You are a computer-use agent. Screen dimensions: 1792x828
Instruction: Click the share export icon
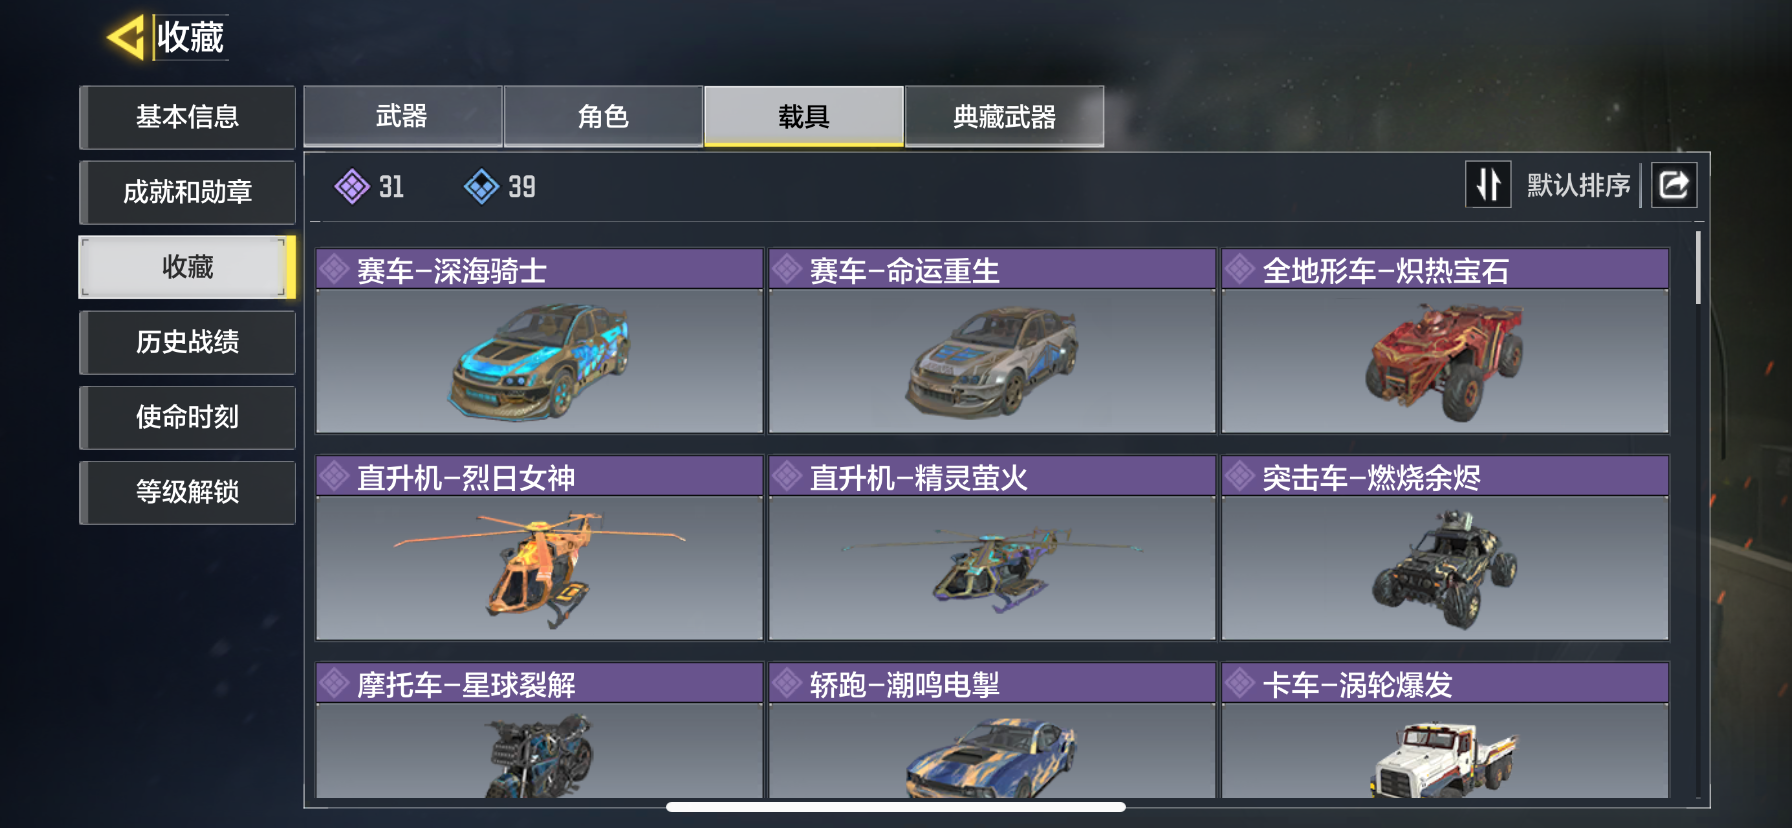(1674, 185)
